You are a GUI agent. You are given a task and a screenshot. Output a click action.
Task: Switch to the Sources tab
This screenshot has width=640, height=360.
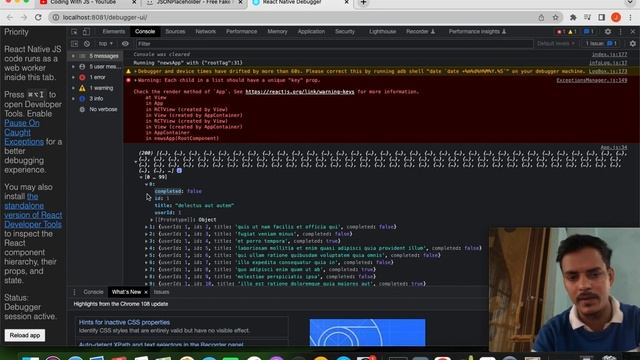pyautogui.click(x=175, y=31)
